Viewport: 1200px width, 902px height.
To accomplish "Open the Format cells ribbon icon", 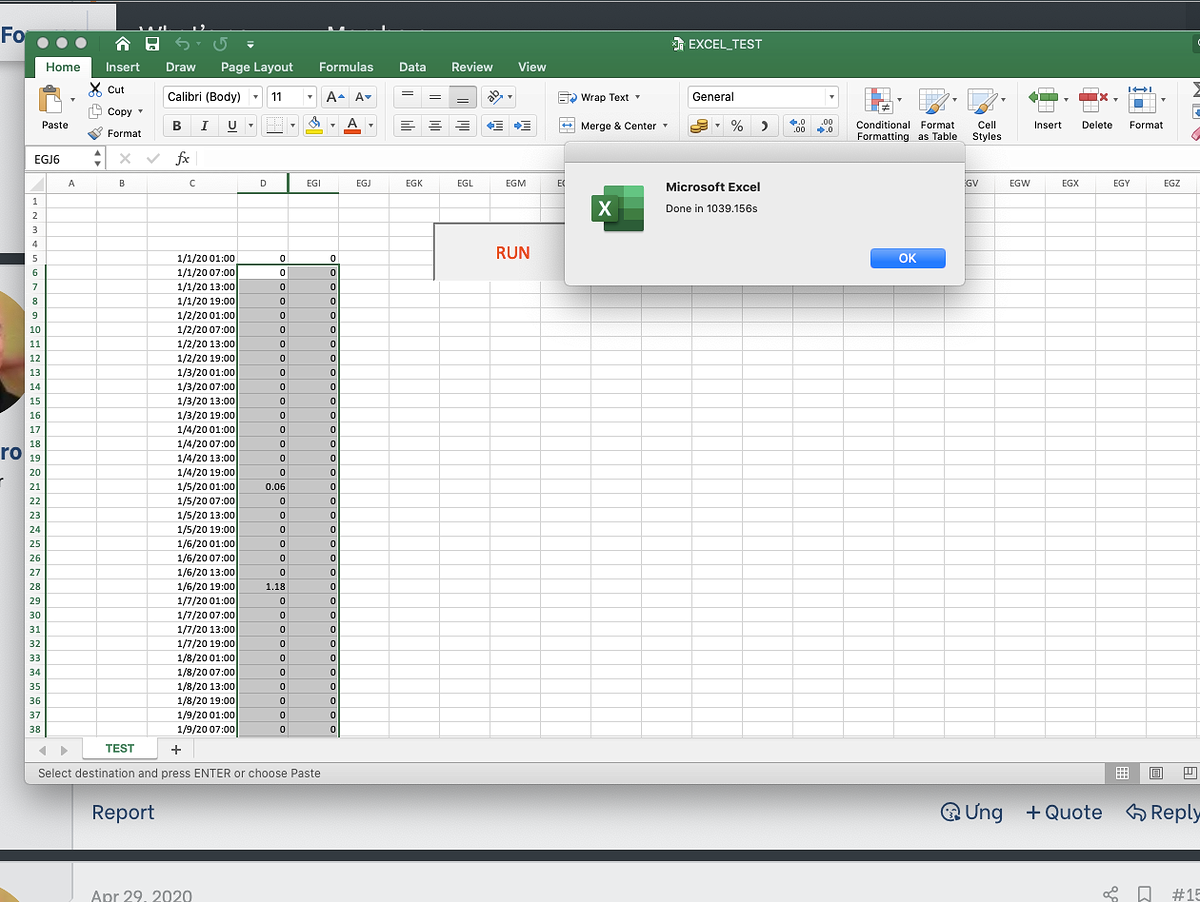I will tap(1141, 99).
